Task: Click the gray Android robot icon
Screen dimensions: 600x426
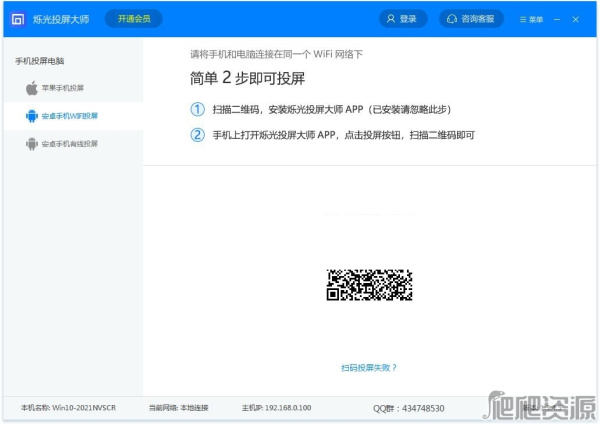Action: 32,144
